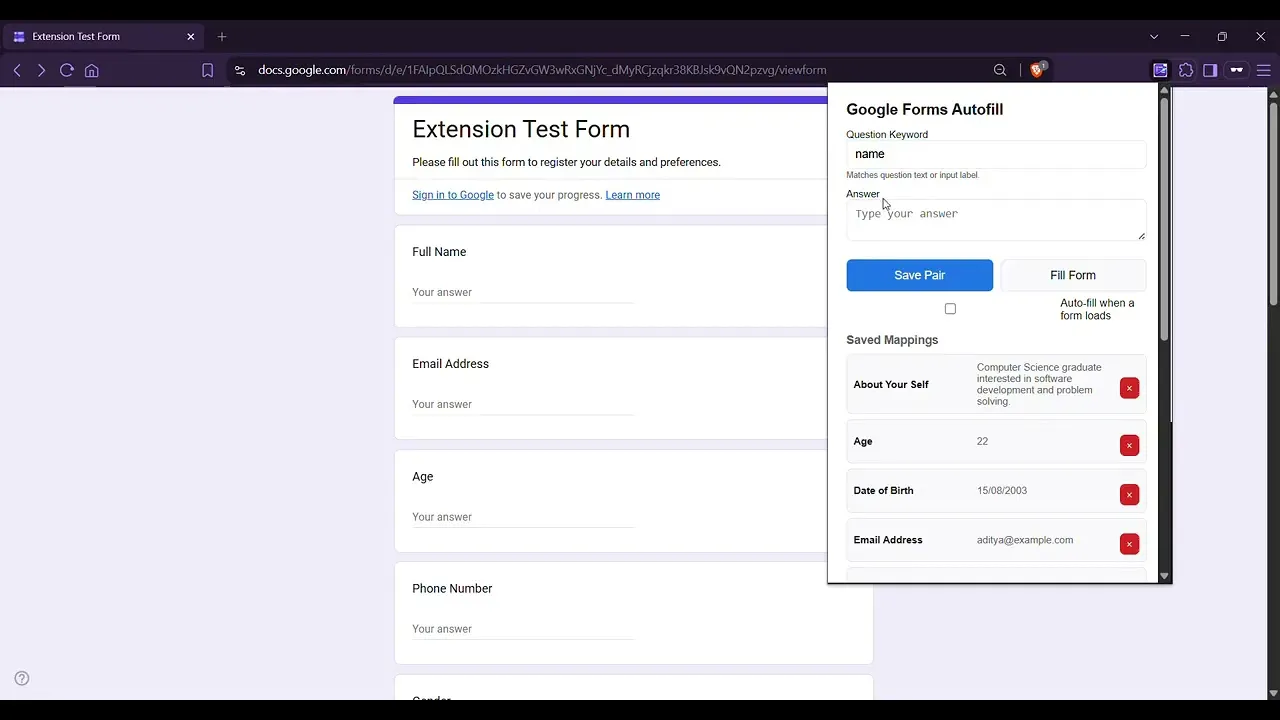
Task: Delete the Age saved mapping
Action: tap(1129, 445)
